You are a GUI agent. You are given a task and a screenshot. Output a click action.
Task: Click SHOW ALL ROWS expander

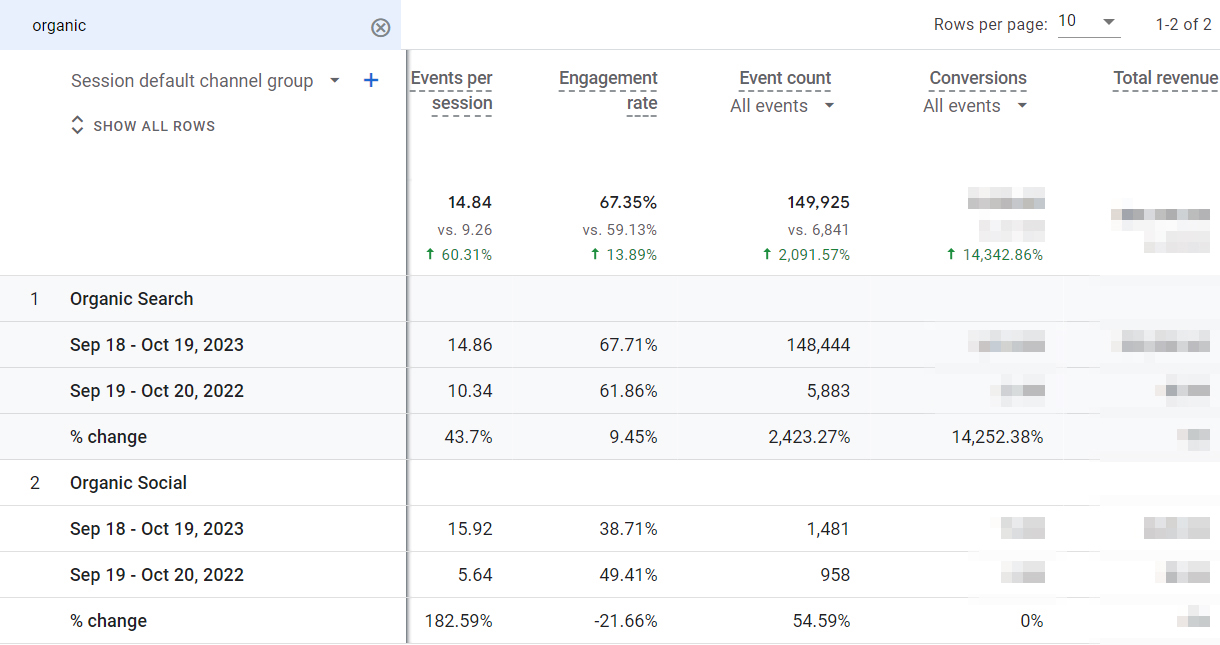[154, 126]
